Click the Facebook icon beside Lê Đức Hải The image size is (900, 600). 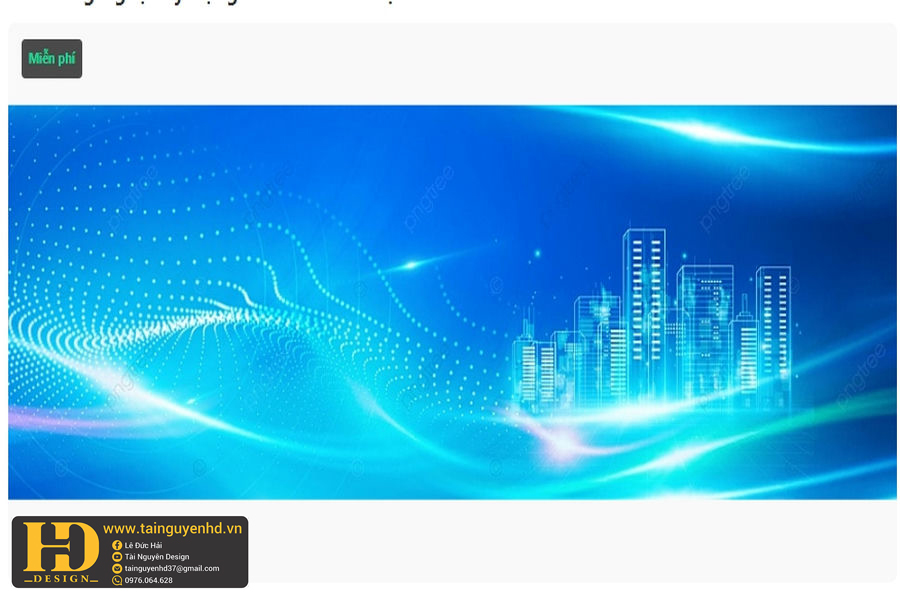click(x=117, y=545)
